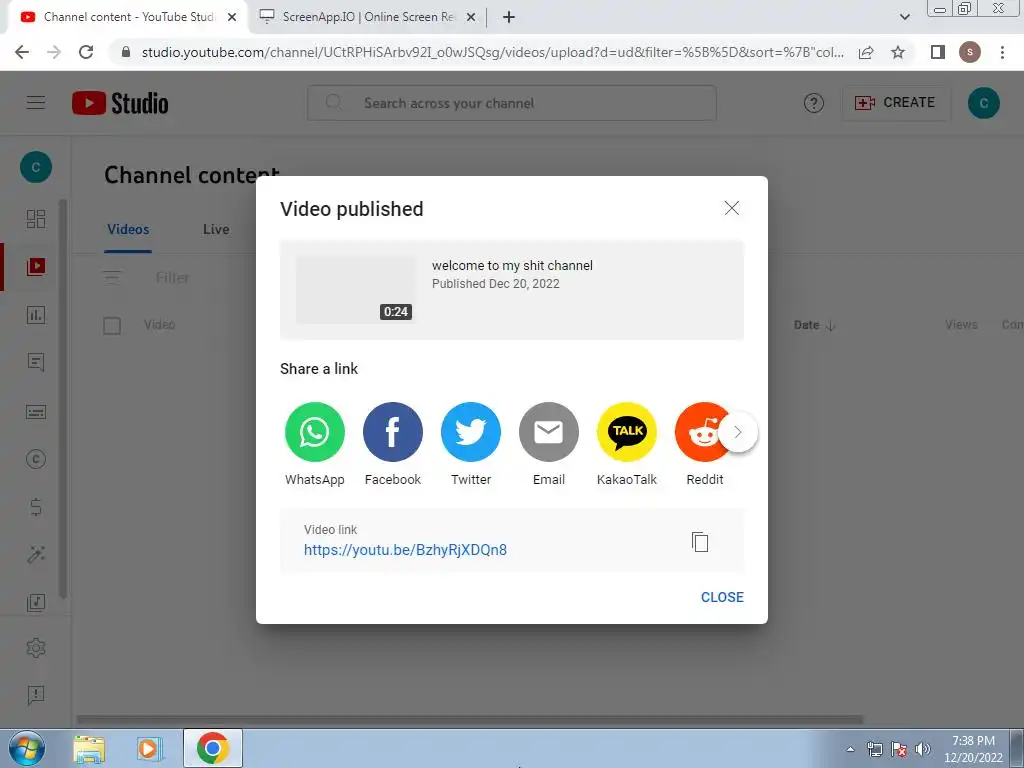The height and width of the screenshot is (768, 1024).
Task: Dismiss Video published dialog with X
Action: click(x=731, y=208)
